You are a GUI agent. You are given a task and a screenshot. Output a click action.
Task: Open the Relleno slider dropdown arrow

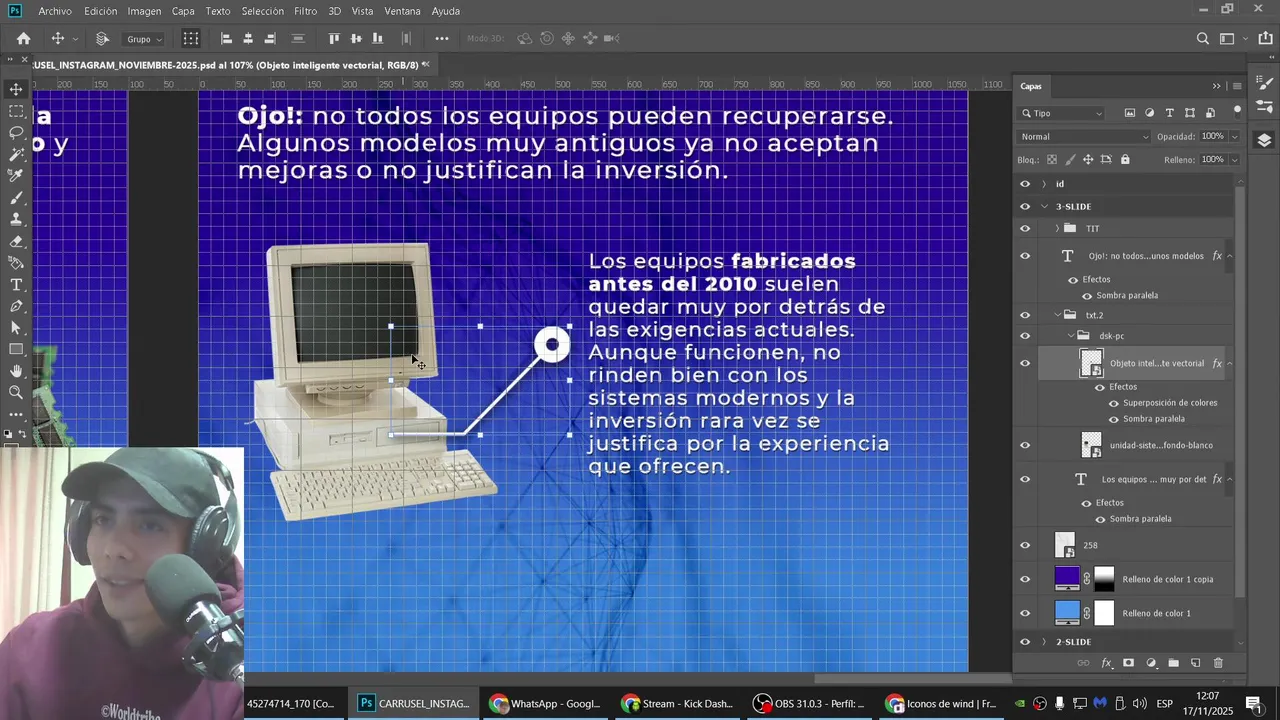pos(1234,160)
